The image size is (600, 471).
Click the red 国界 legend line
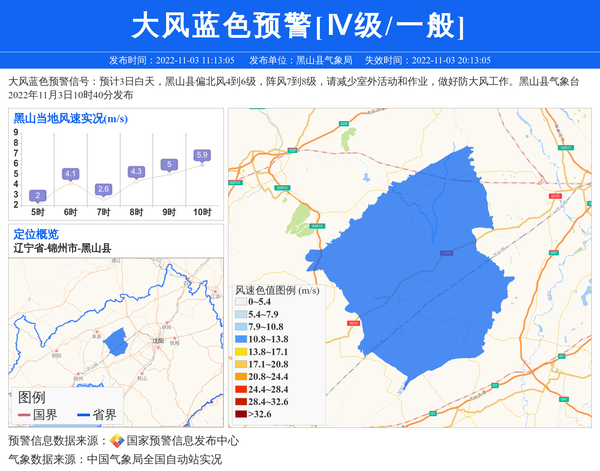[x=23, y=416]
